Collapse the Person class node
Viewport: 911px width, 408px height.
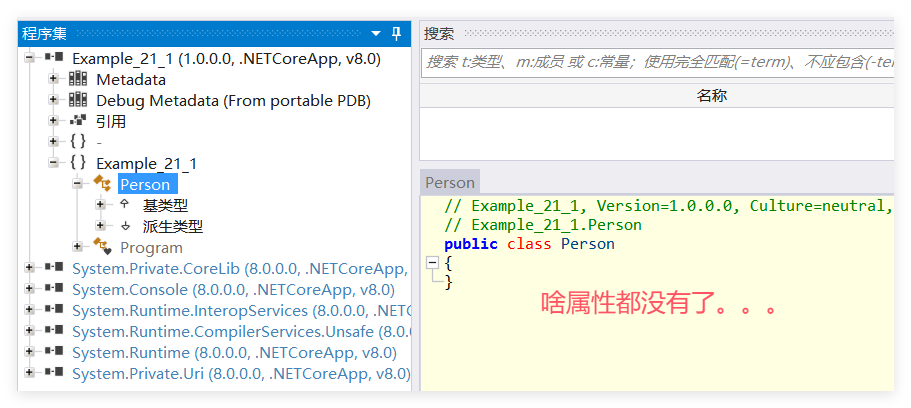coord(77,184)
